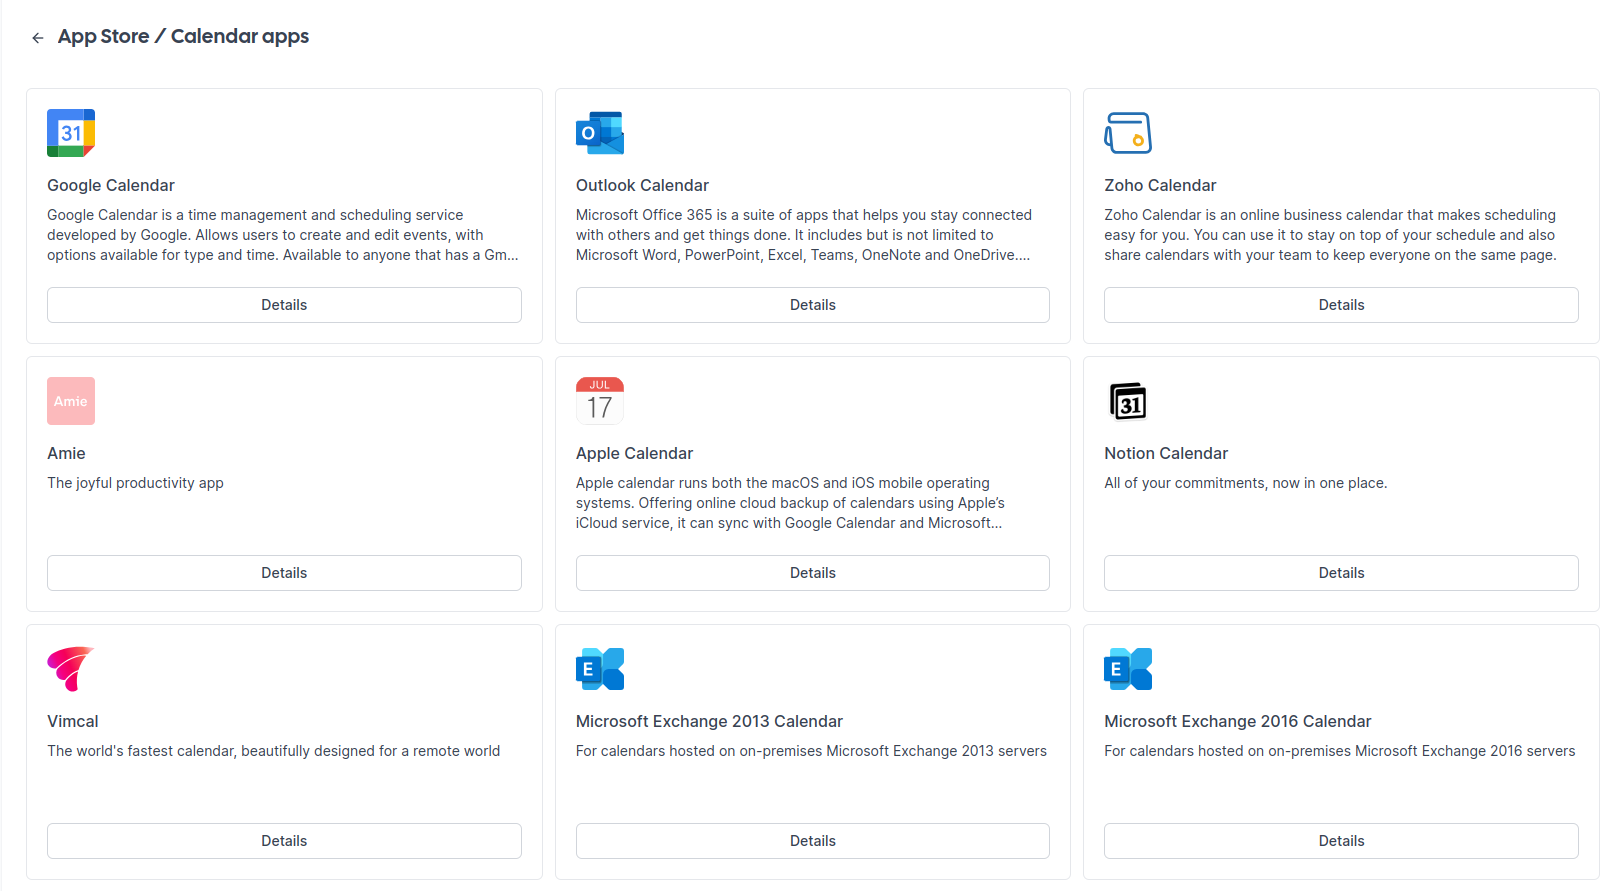Screen dimensions: 1624x891
Task: Click the Zoho Calendar app icon
Action: (1128, 133)
